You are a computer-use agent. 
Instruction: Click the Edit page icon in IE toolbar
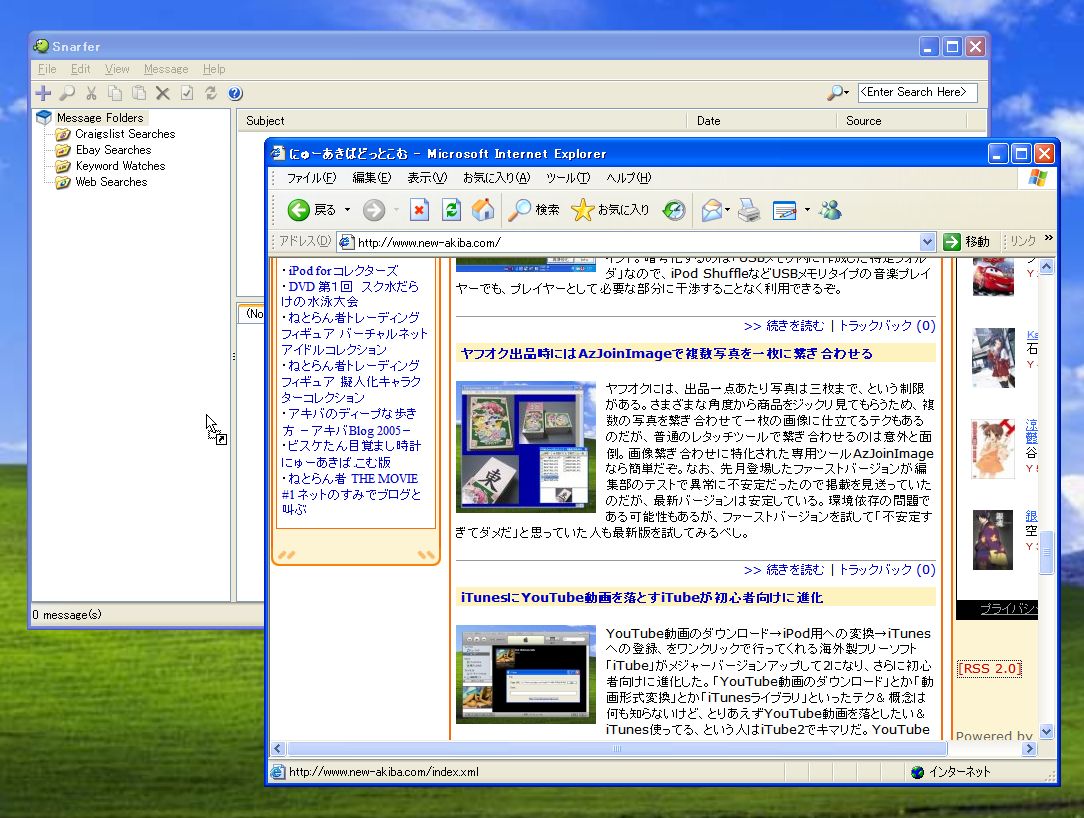click(785, 210)
